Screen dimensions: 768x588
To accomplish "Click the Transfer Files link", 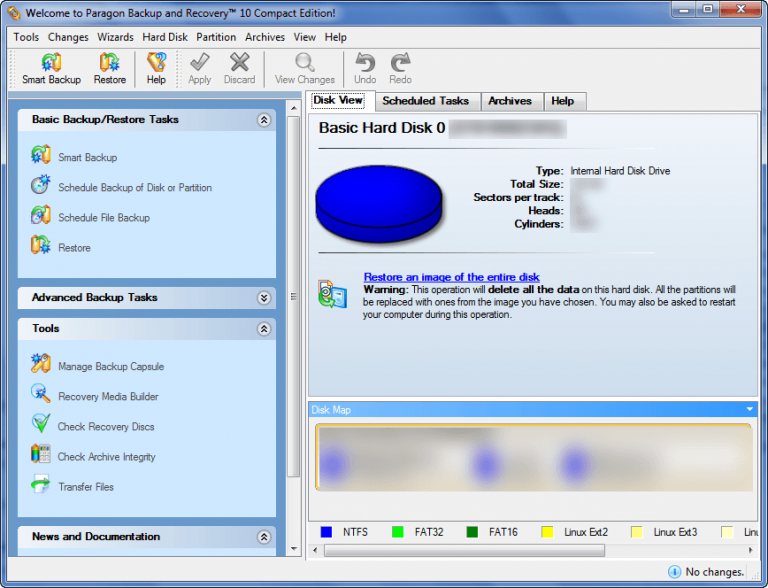I will (x=86, y=487).
